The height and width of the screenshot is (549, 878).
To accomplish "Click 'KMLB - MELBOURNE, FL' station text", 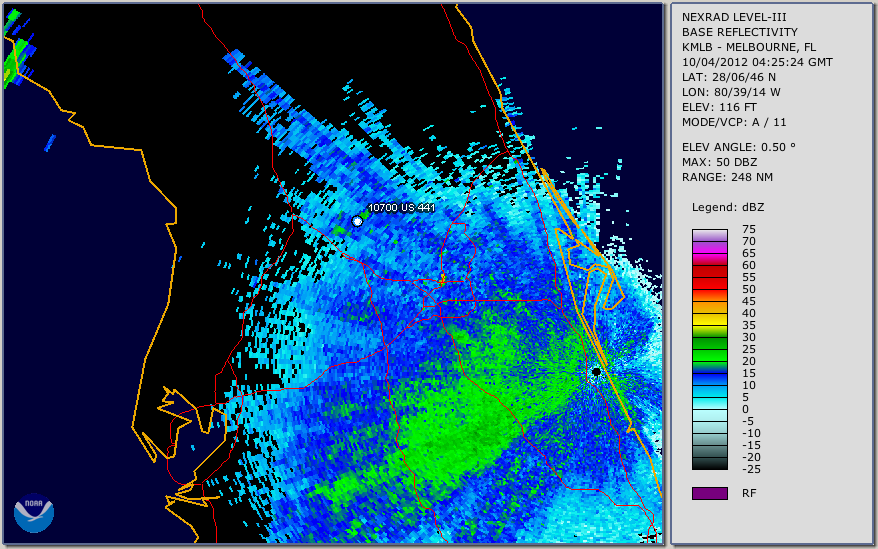I will 749,47.
